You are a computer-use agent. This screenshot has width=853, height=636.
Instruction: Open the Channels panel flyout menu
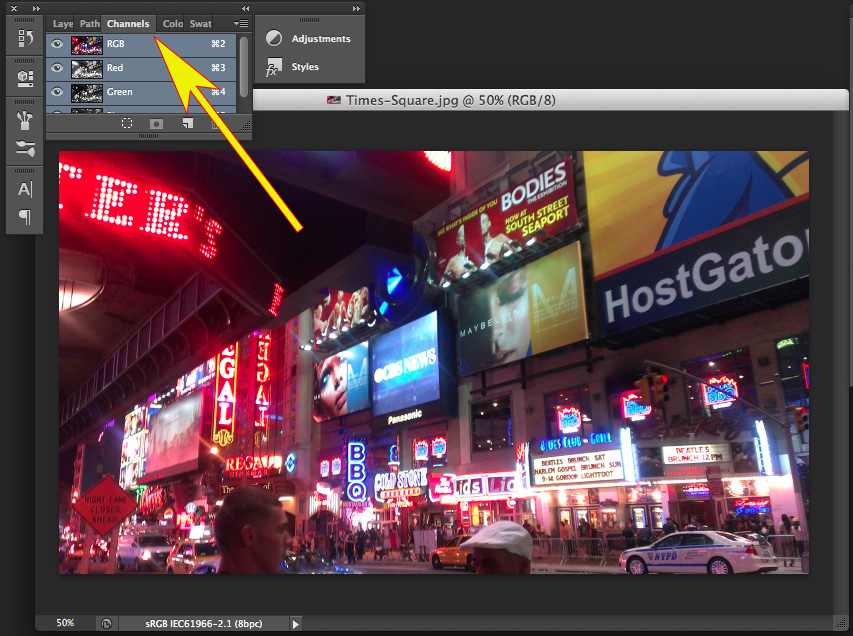pos(240,23)
